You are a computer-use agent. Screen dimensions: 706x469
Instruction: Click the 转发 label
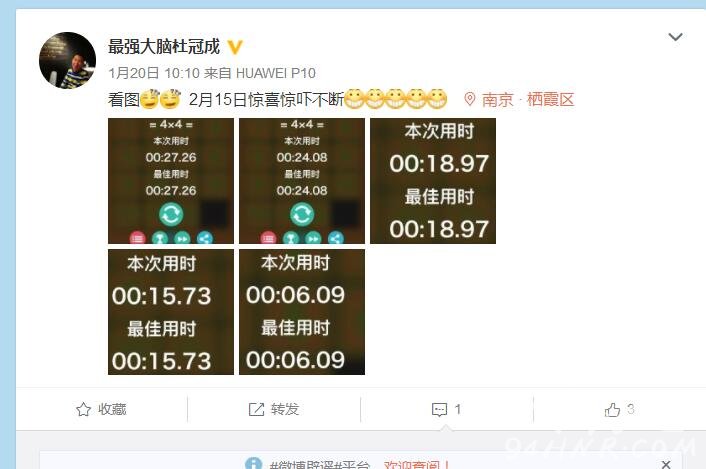pos(285,409)
